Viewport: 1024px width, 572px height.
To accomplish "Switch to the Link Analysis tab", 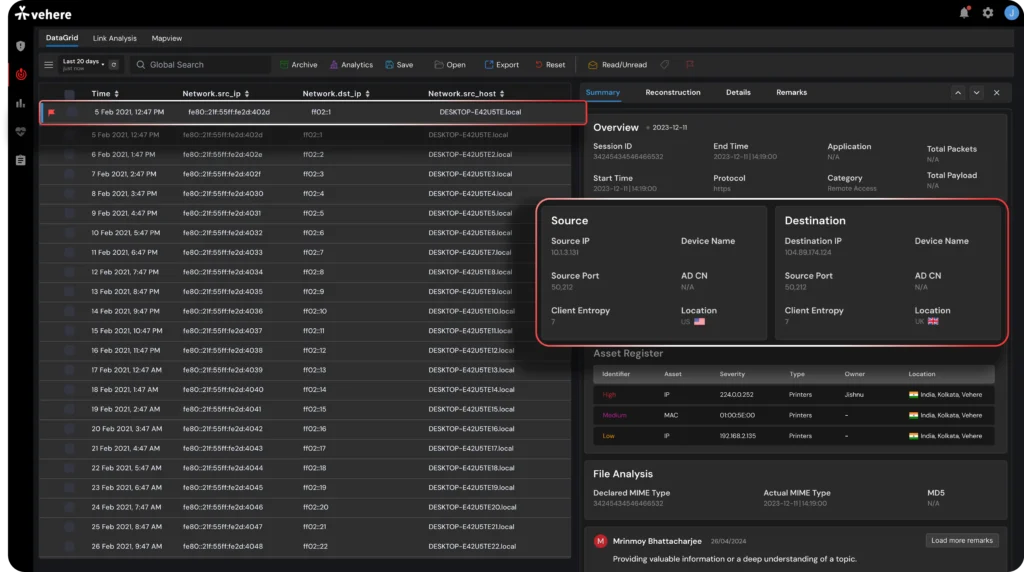I will tap(115, 39).
